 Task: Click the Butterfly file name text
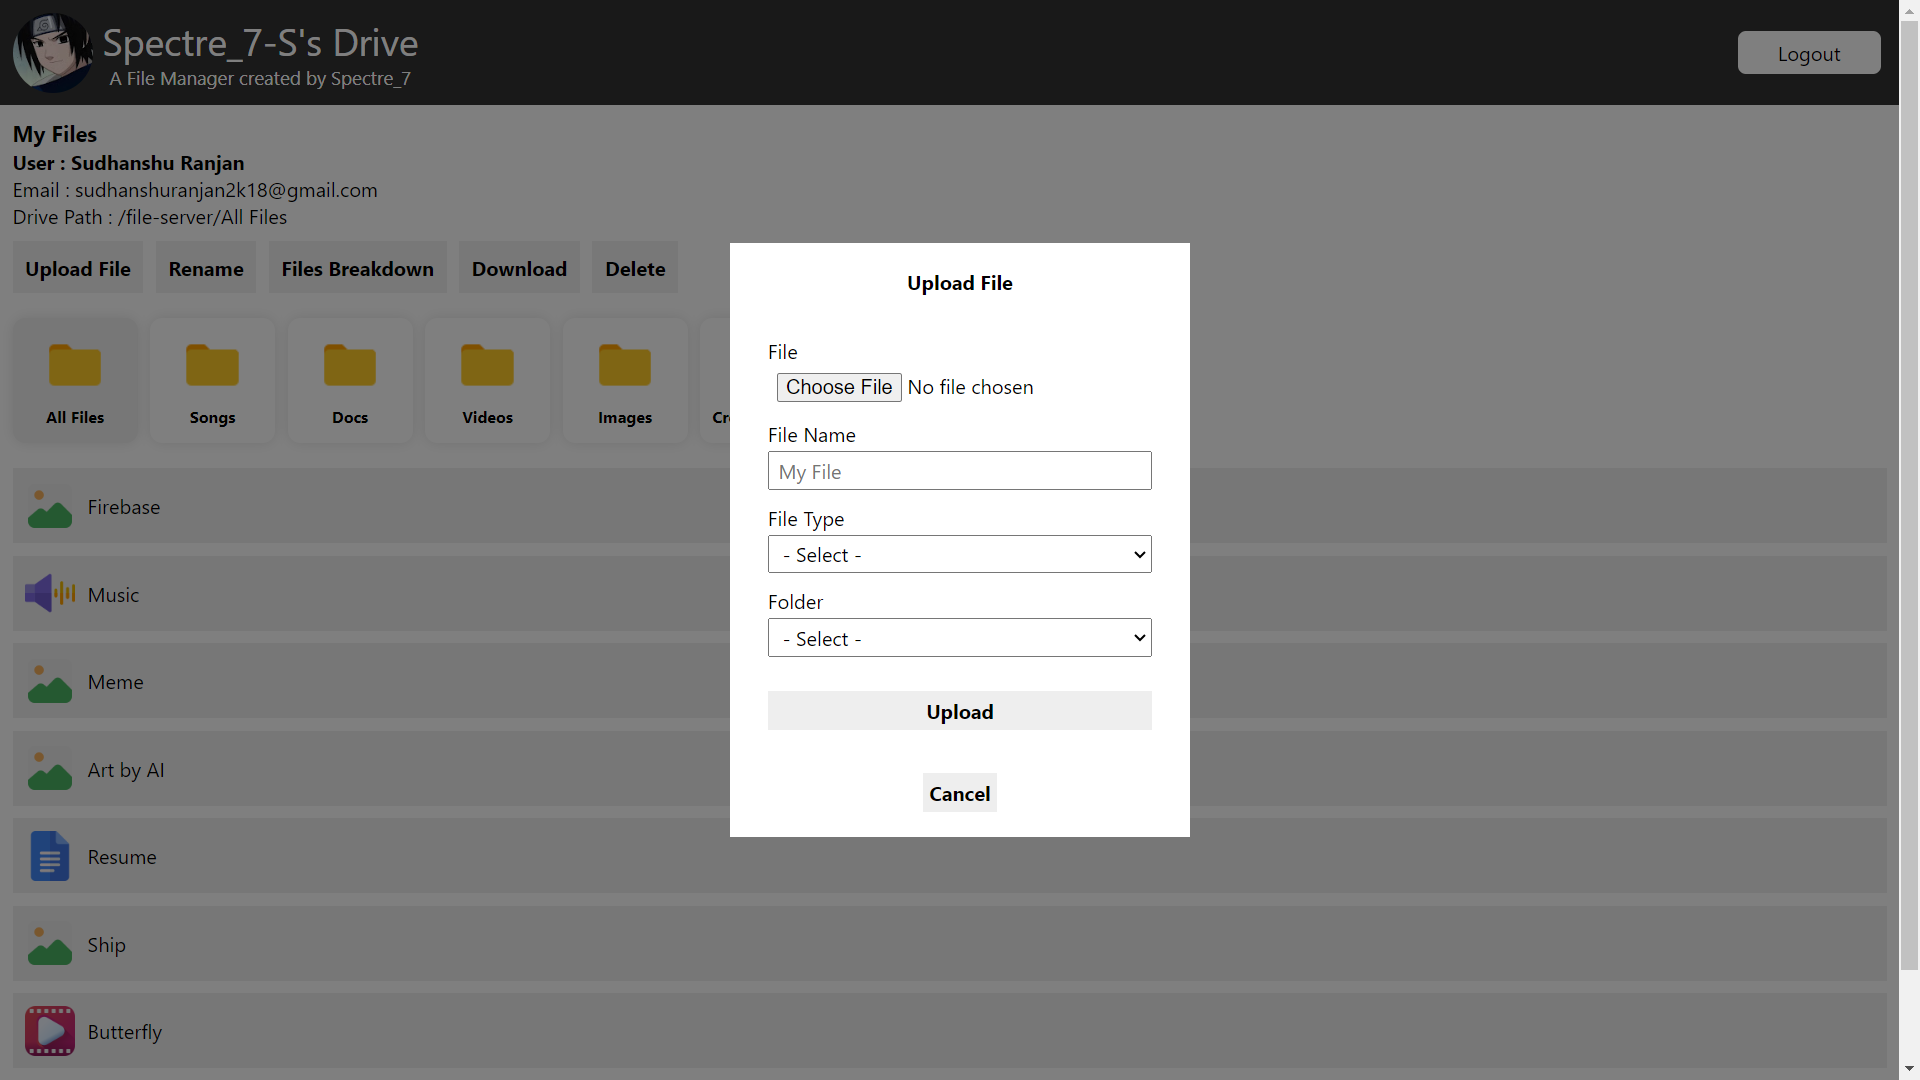coord(124,1032)
